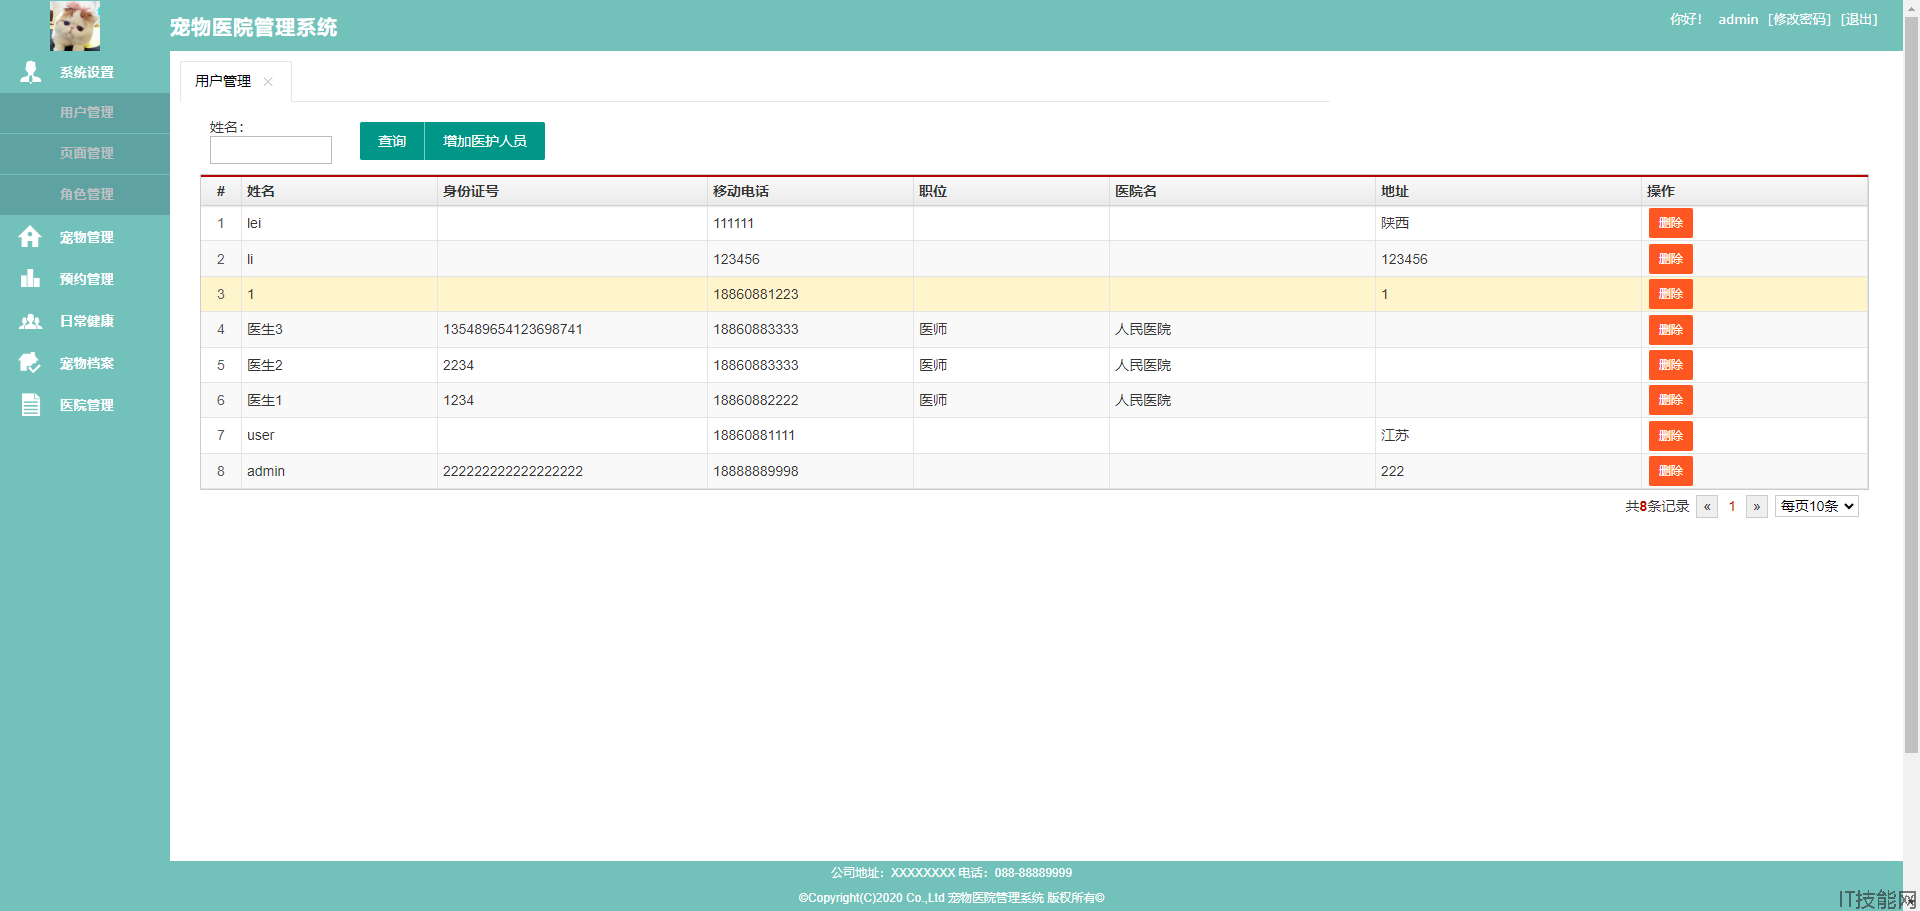
Task: Click the 职位 column header
Action: pos(1011,191)
